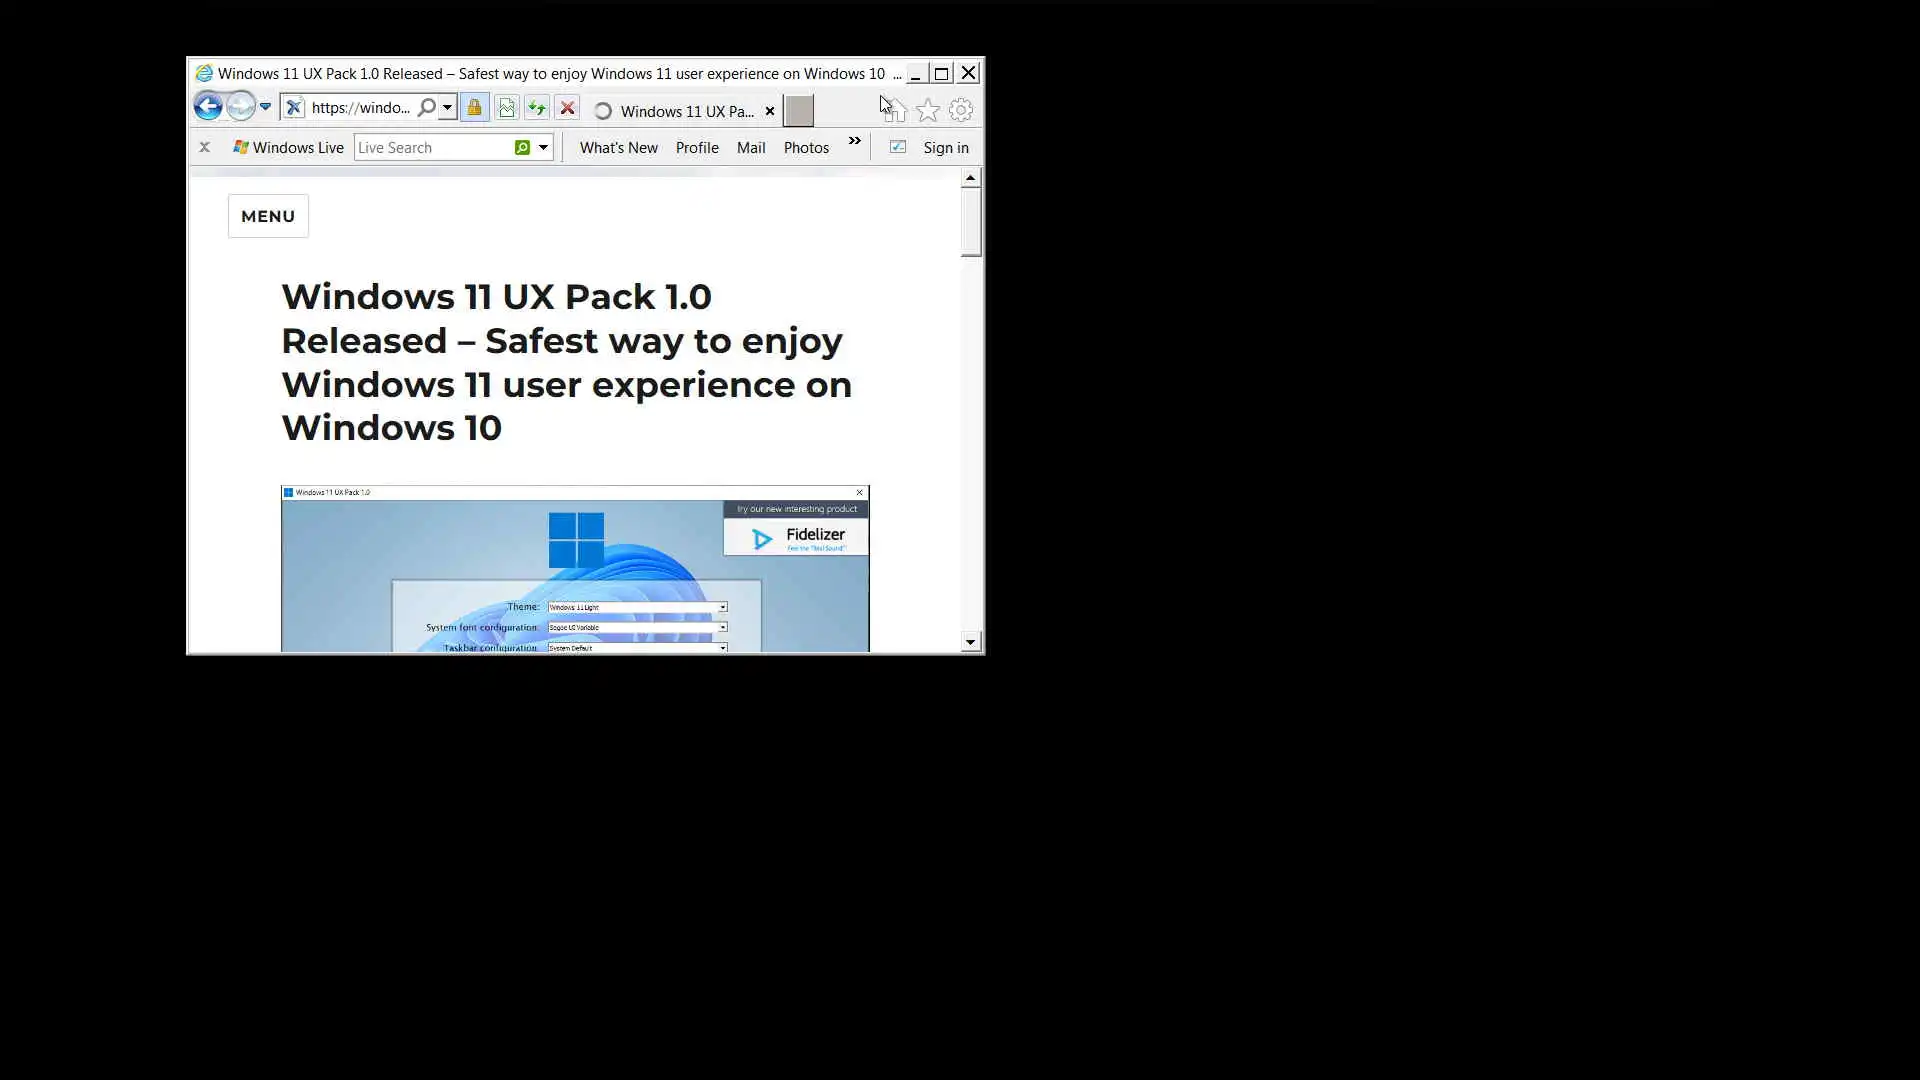Click the compatibility view icon
Image resolution: width=1920 pixels, height=1080 pixels.
pos(507,108)
